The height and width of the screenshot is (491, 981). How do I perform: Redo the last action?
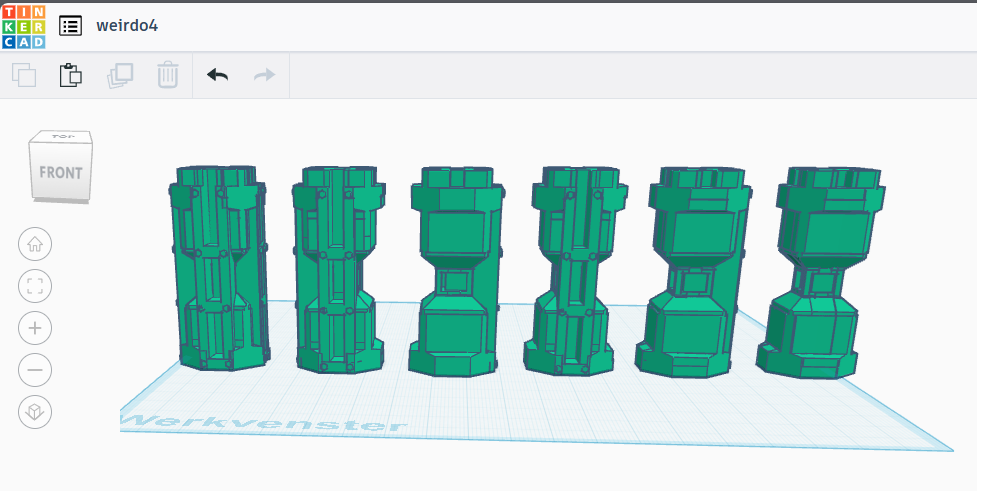(265, 75)
